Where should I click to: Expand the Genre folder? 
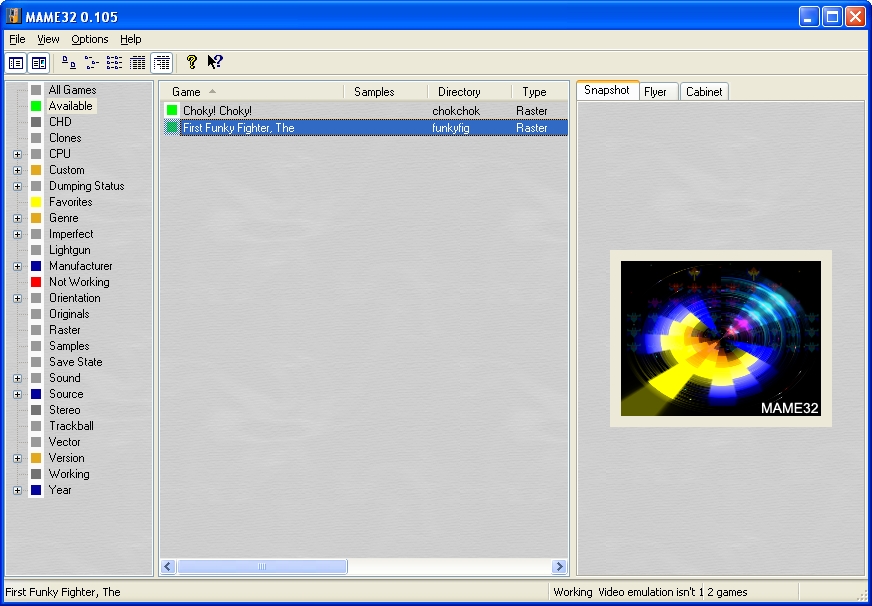[x=17, y=218]
